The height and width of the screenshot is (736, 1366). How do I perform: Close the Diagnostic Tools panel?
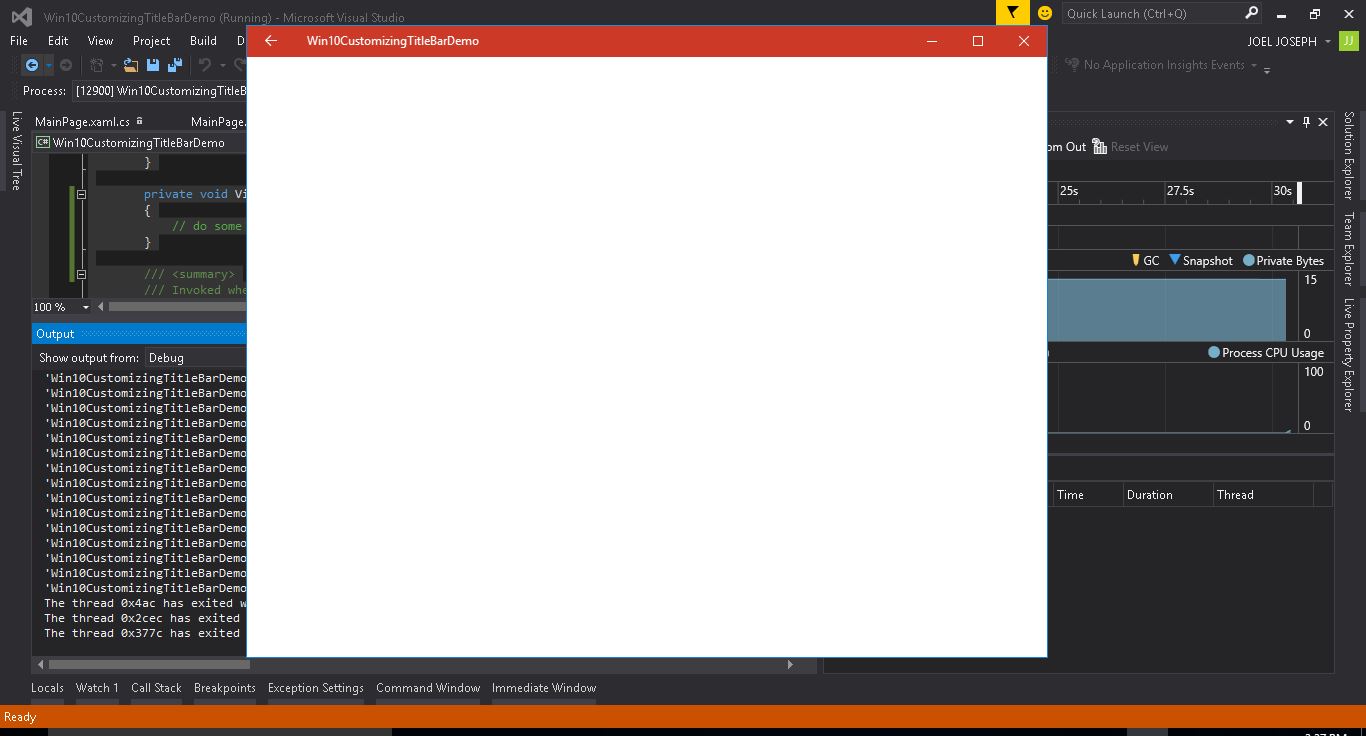(x=1323, y=122)
